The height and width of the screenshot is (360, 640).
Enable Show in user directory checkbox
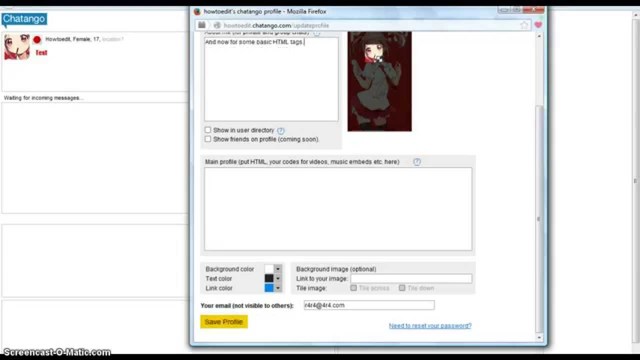[208, 130]
